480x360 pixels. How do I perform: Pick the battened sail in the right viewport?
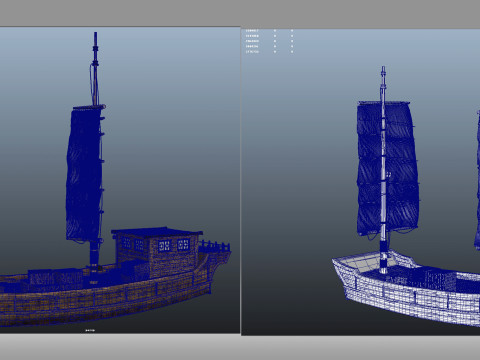coord(388,168)
